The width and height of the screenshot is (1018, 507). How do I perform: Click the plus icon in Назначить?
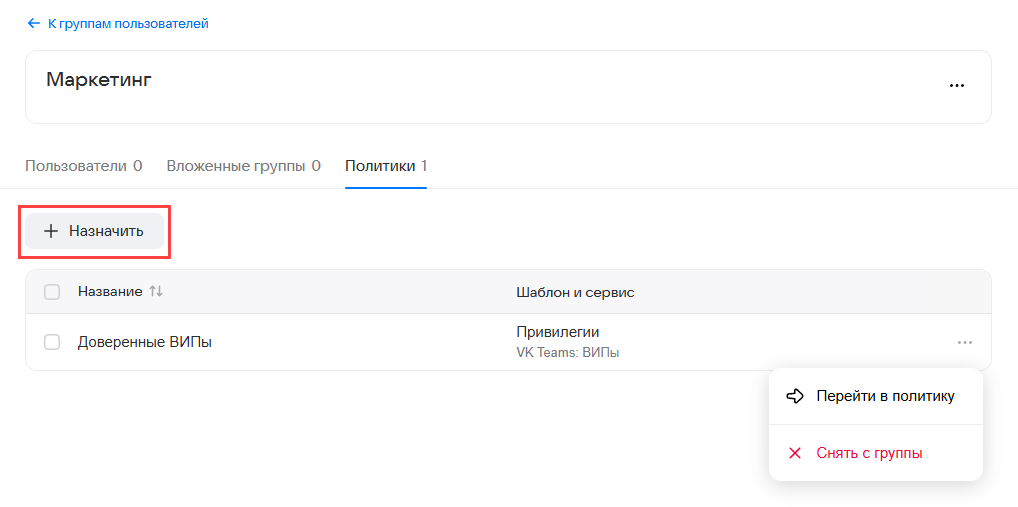coord(51,231)
